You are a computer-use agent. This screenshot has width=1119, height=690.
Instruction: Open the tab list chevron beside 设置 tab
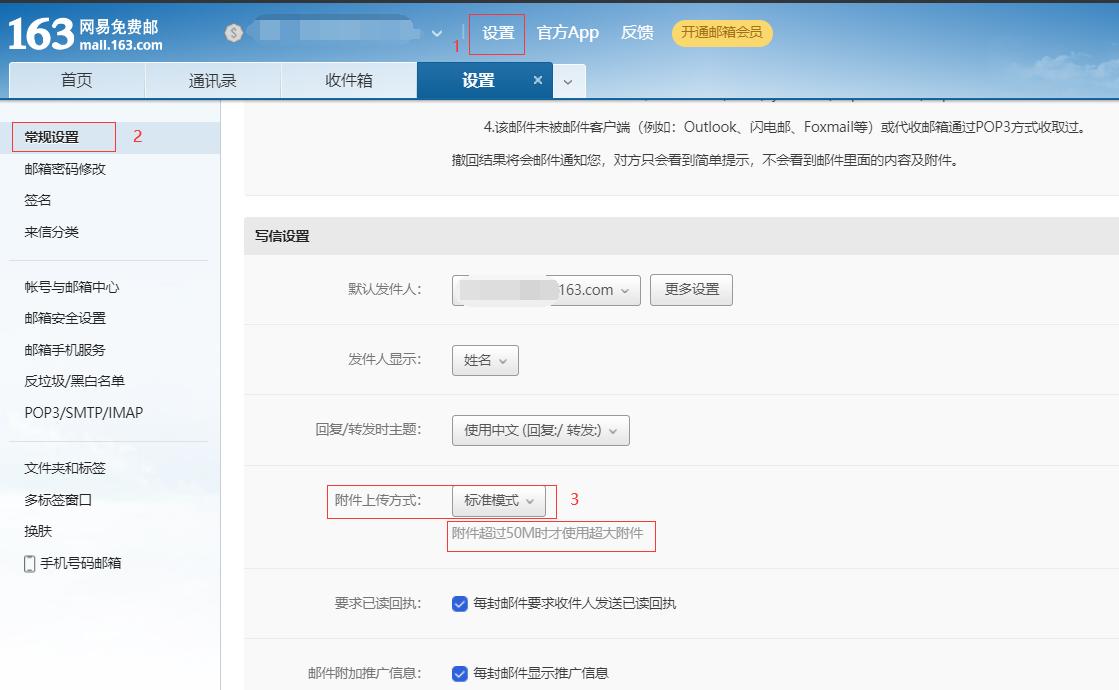[x=567, y=80]
